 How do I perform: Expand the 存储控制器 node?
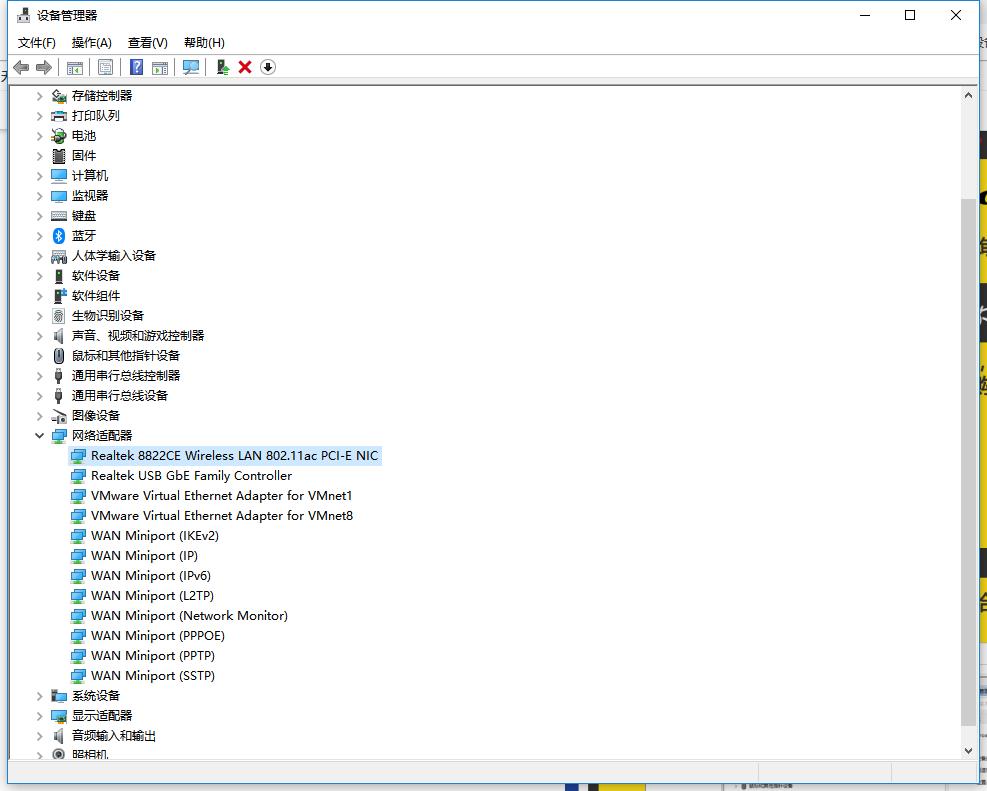[x=40, y=96]
